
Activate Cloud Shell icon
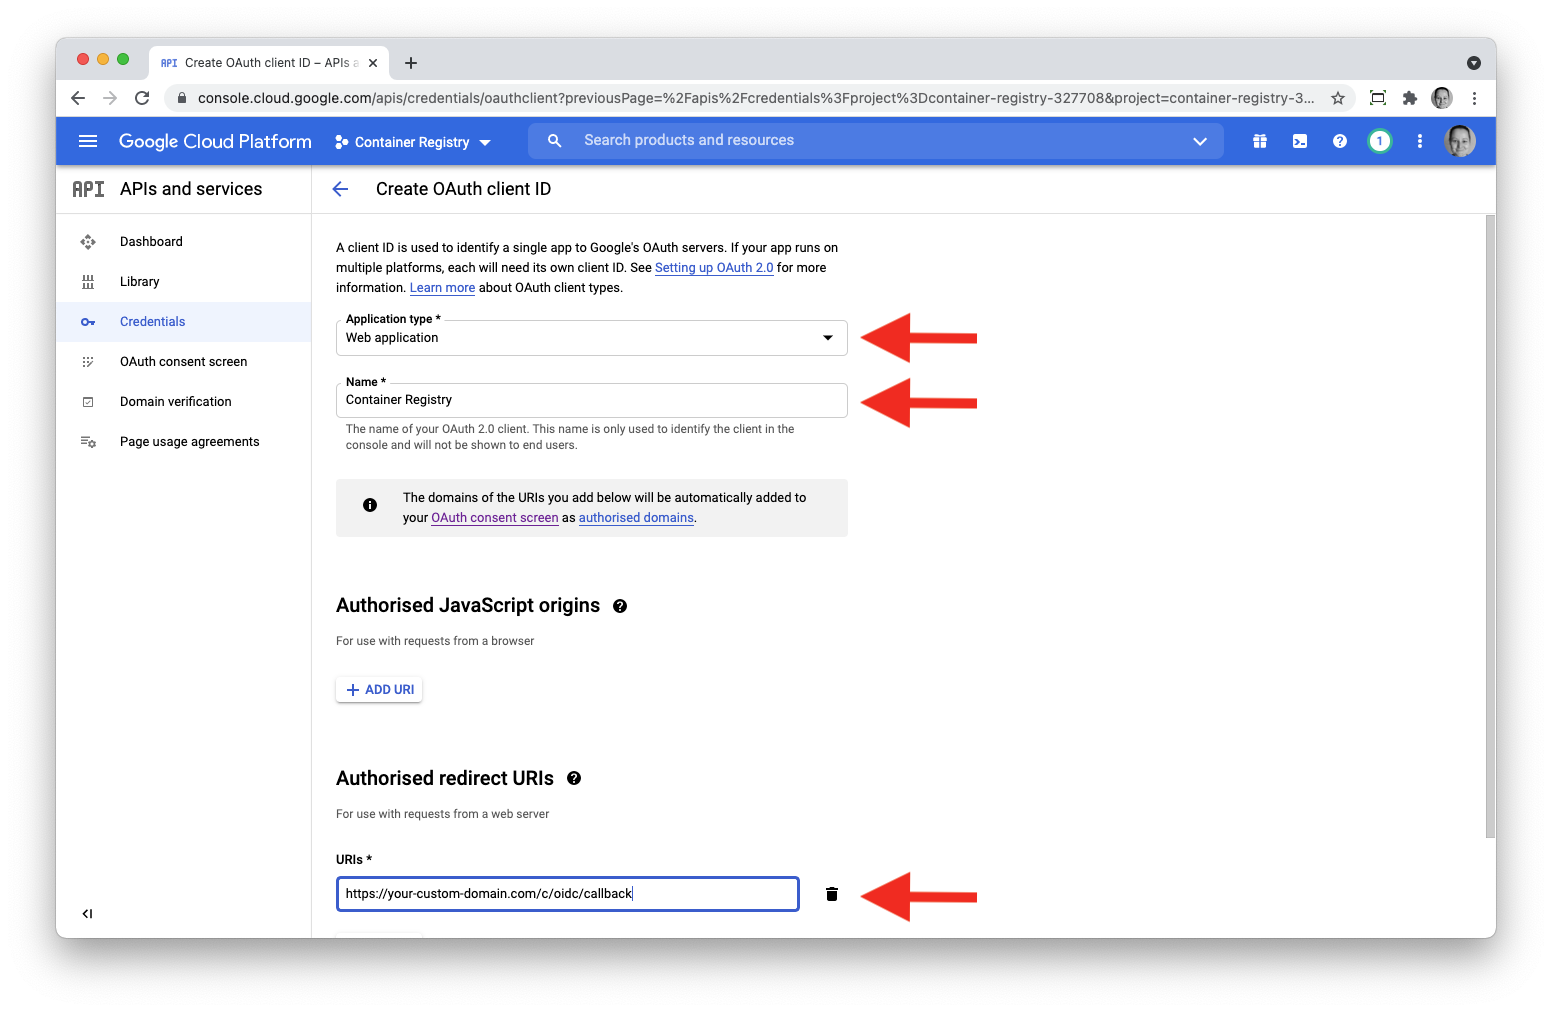tap(1300, 141)
